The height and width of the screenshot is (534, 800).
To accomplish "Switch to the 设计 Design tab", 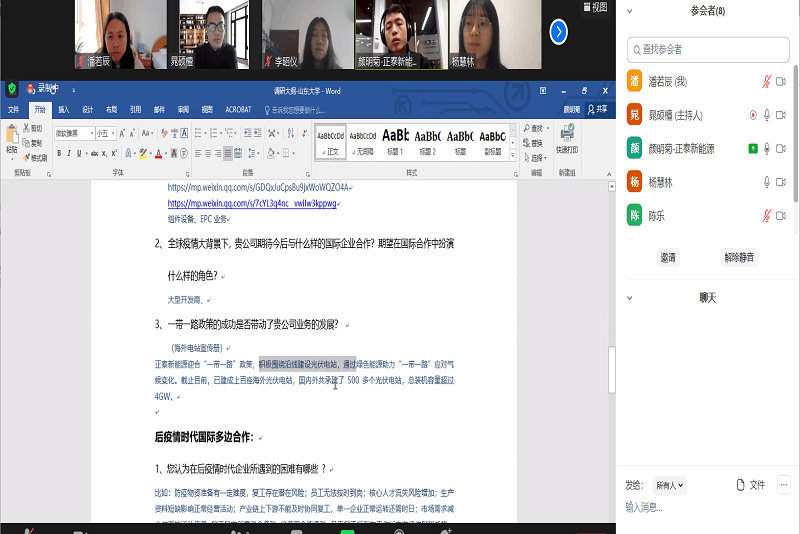I will pos(88,110).
